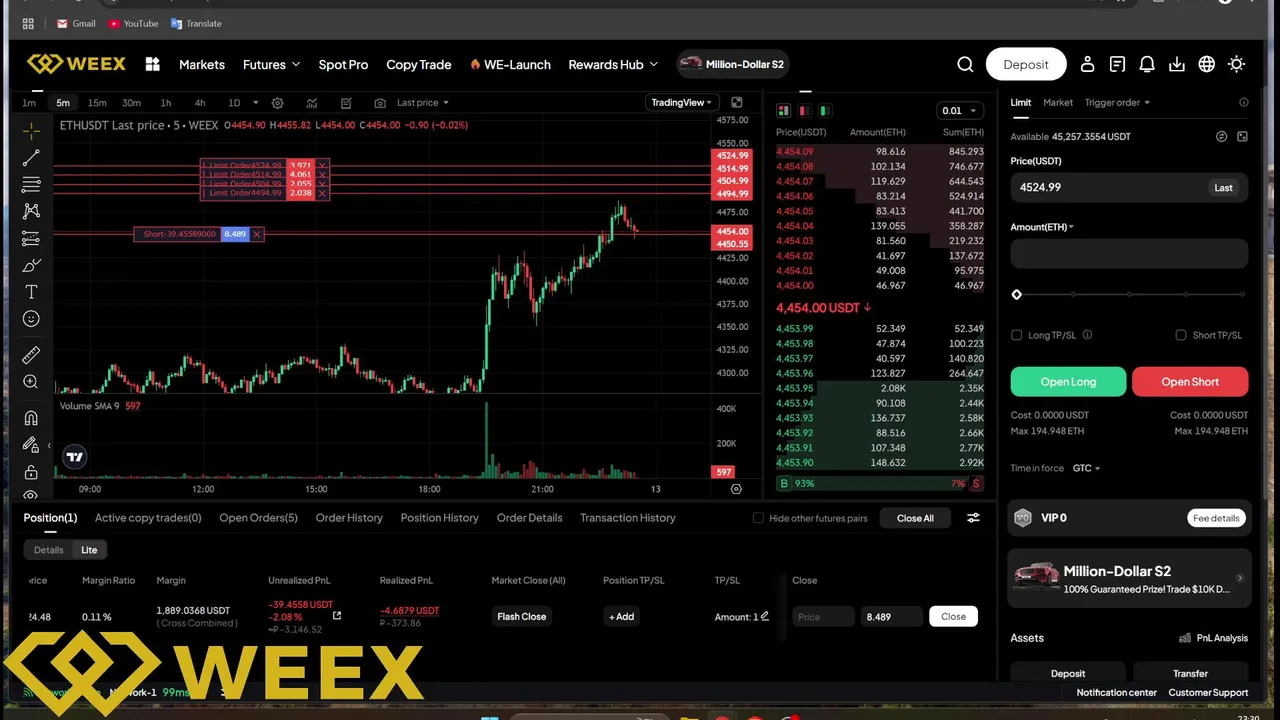Screen dimensions: 1280x720
Task: Close the Short position line on chart
Action: 257,234
